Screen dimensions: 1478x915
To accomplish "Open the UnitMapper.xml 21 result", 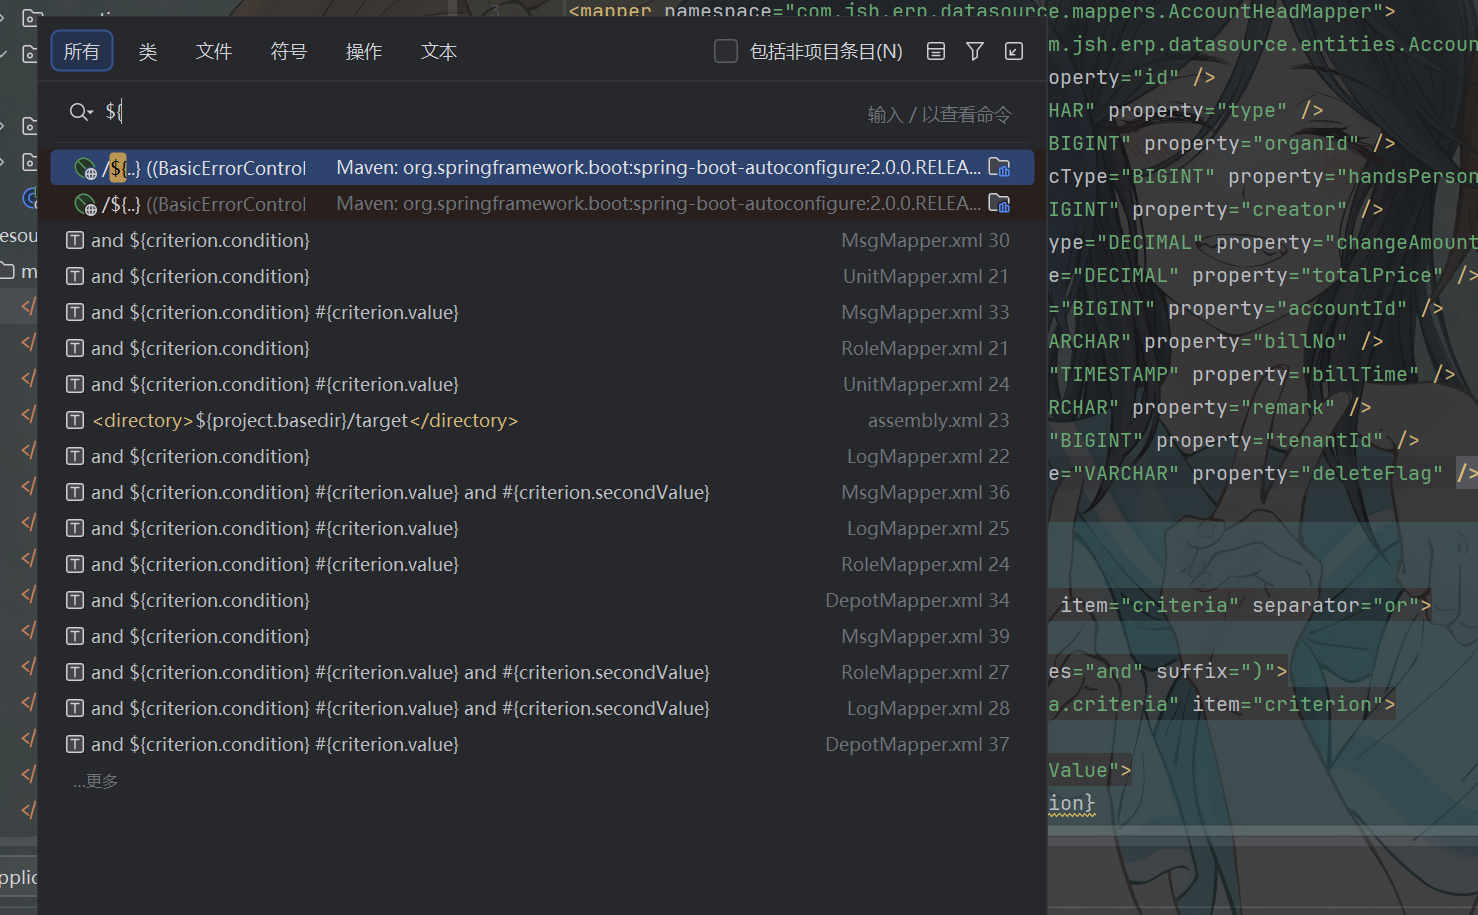I will coord(542,276).
